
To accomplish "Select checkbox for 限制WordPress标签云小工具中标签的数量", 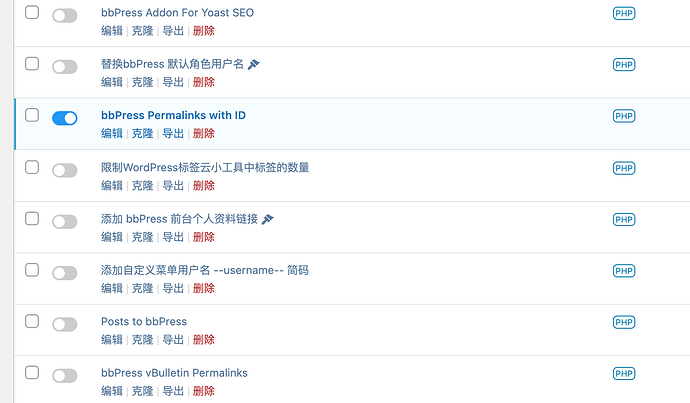I will click(x=32, y=167).
